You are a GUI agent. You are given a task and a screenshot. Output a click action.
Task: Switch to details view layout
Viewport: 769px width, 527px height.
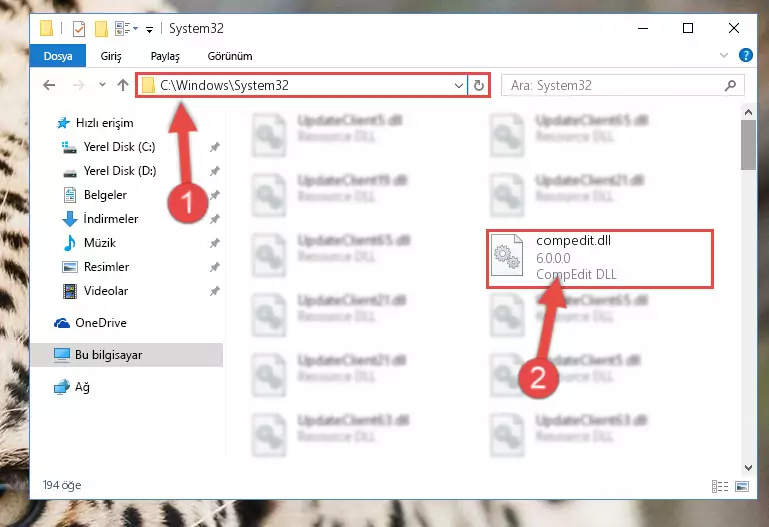719,486
